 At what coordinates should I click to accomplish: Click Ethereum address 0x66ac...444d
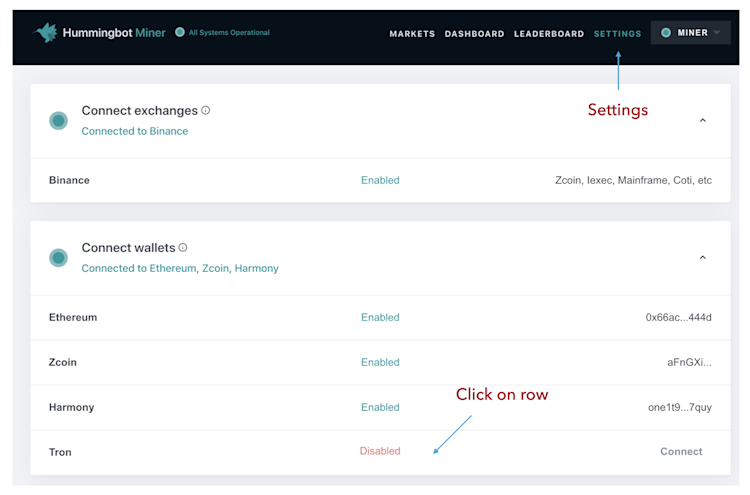pyautogui.click(x=678, y=318)
